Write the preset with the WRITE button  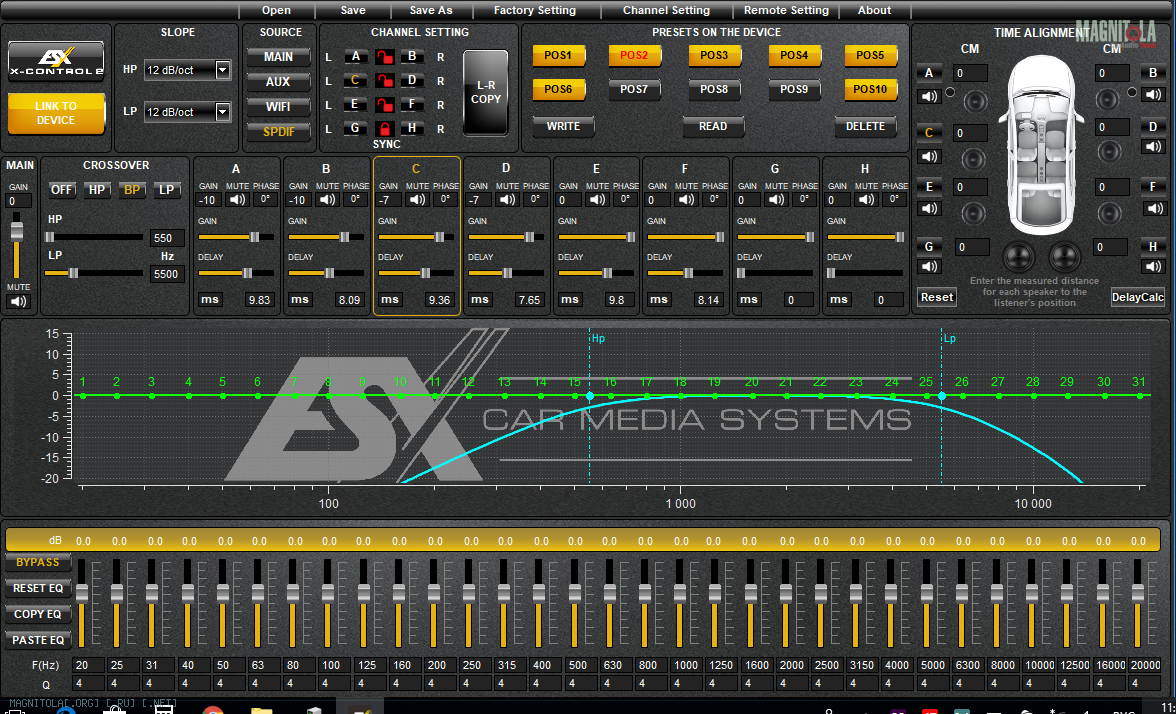pos(563,127)
